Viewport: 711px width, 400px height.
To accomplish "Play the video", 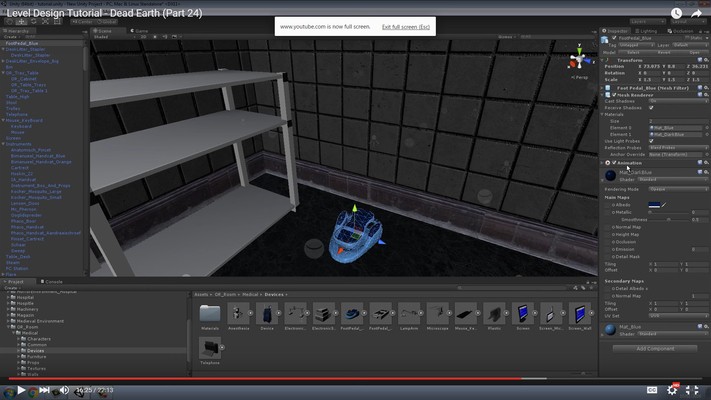I will pyautogui.click(x=21, y=390).
